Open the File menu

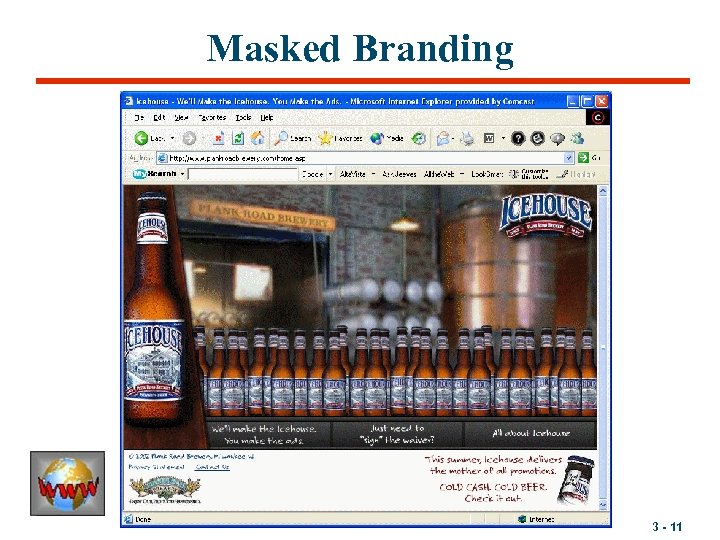point(139,118)
